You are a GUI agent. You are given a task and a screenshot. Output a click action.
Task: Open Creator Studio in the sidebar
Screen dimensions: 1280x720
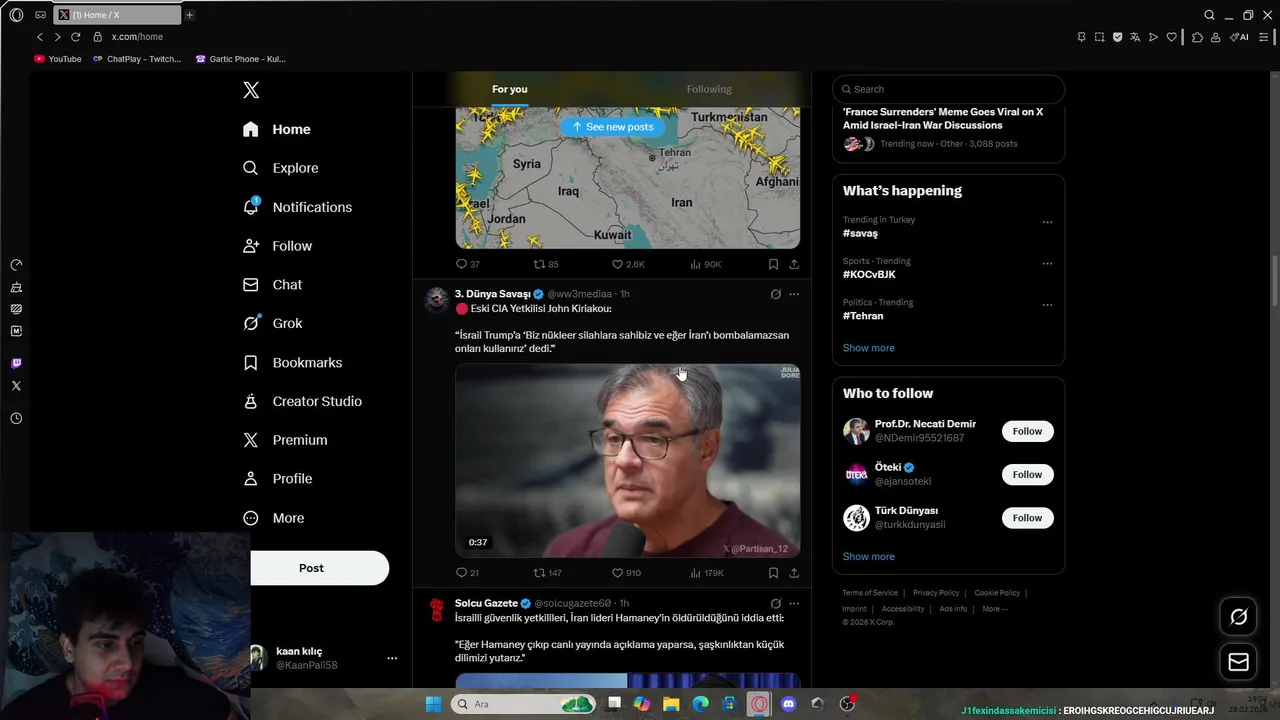(303, 401)
